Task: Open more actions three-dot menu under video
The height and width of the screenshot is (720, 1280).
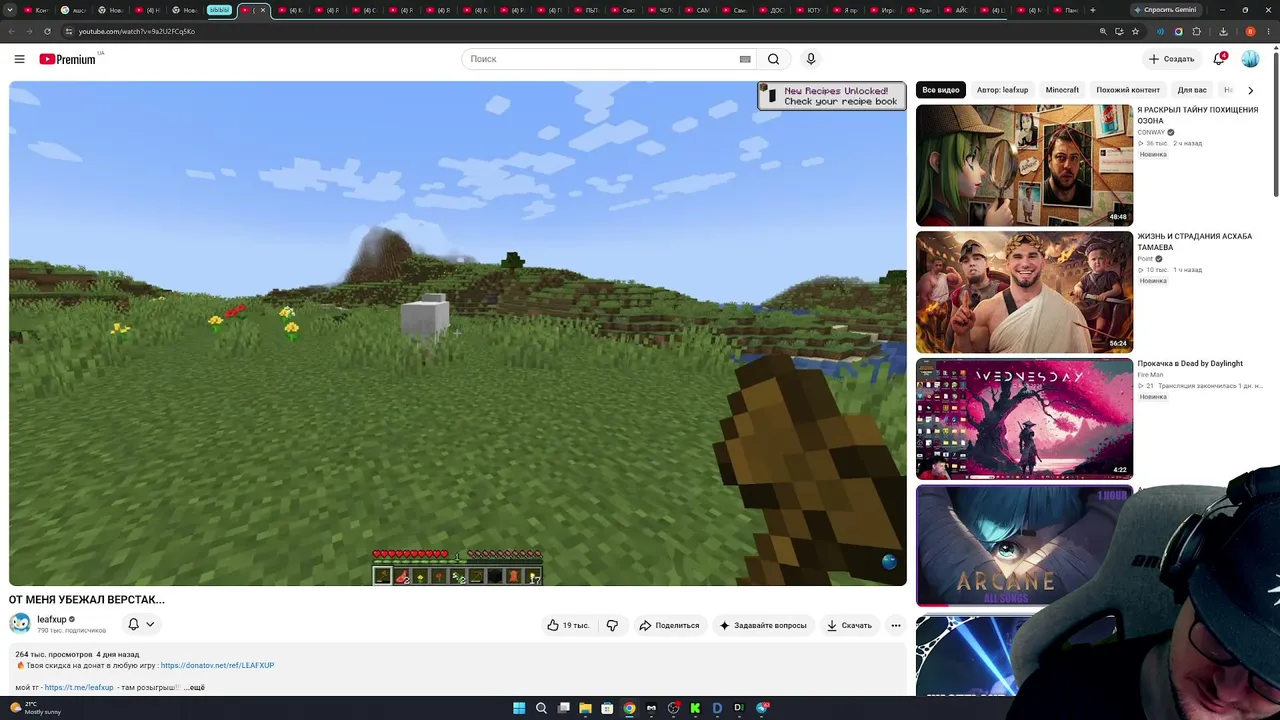Action: coord(896,625)
